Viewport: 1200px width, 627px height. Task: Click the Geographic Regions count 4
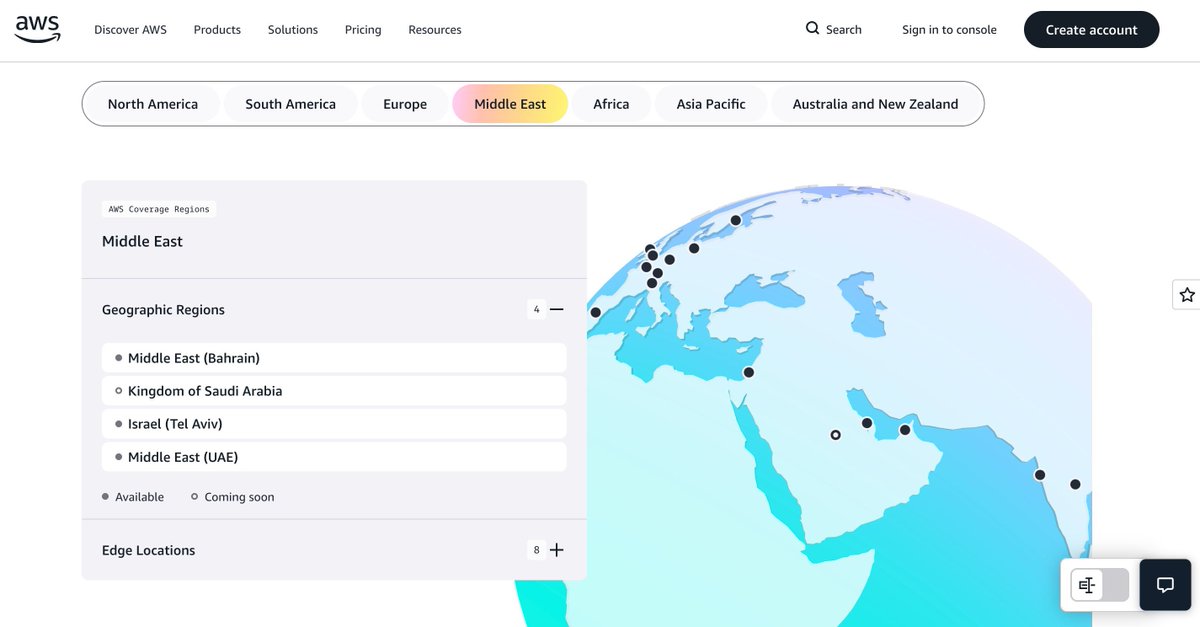(536, 310)
